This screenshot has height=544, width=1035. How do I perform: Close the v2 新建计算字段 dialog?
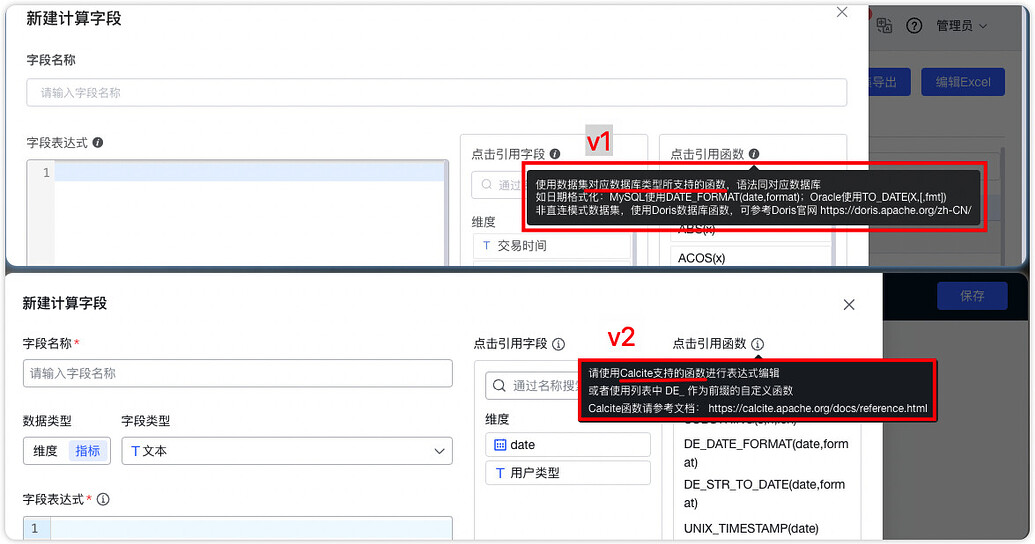(849, 304)
